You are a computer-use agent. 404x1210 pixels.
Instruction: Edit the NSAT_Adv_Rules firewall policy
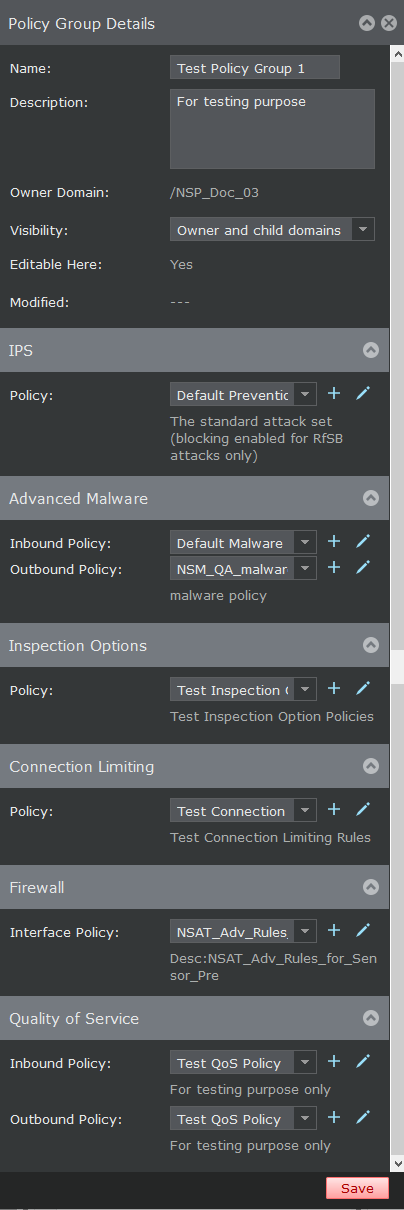(363, 930)
